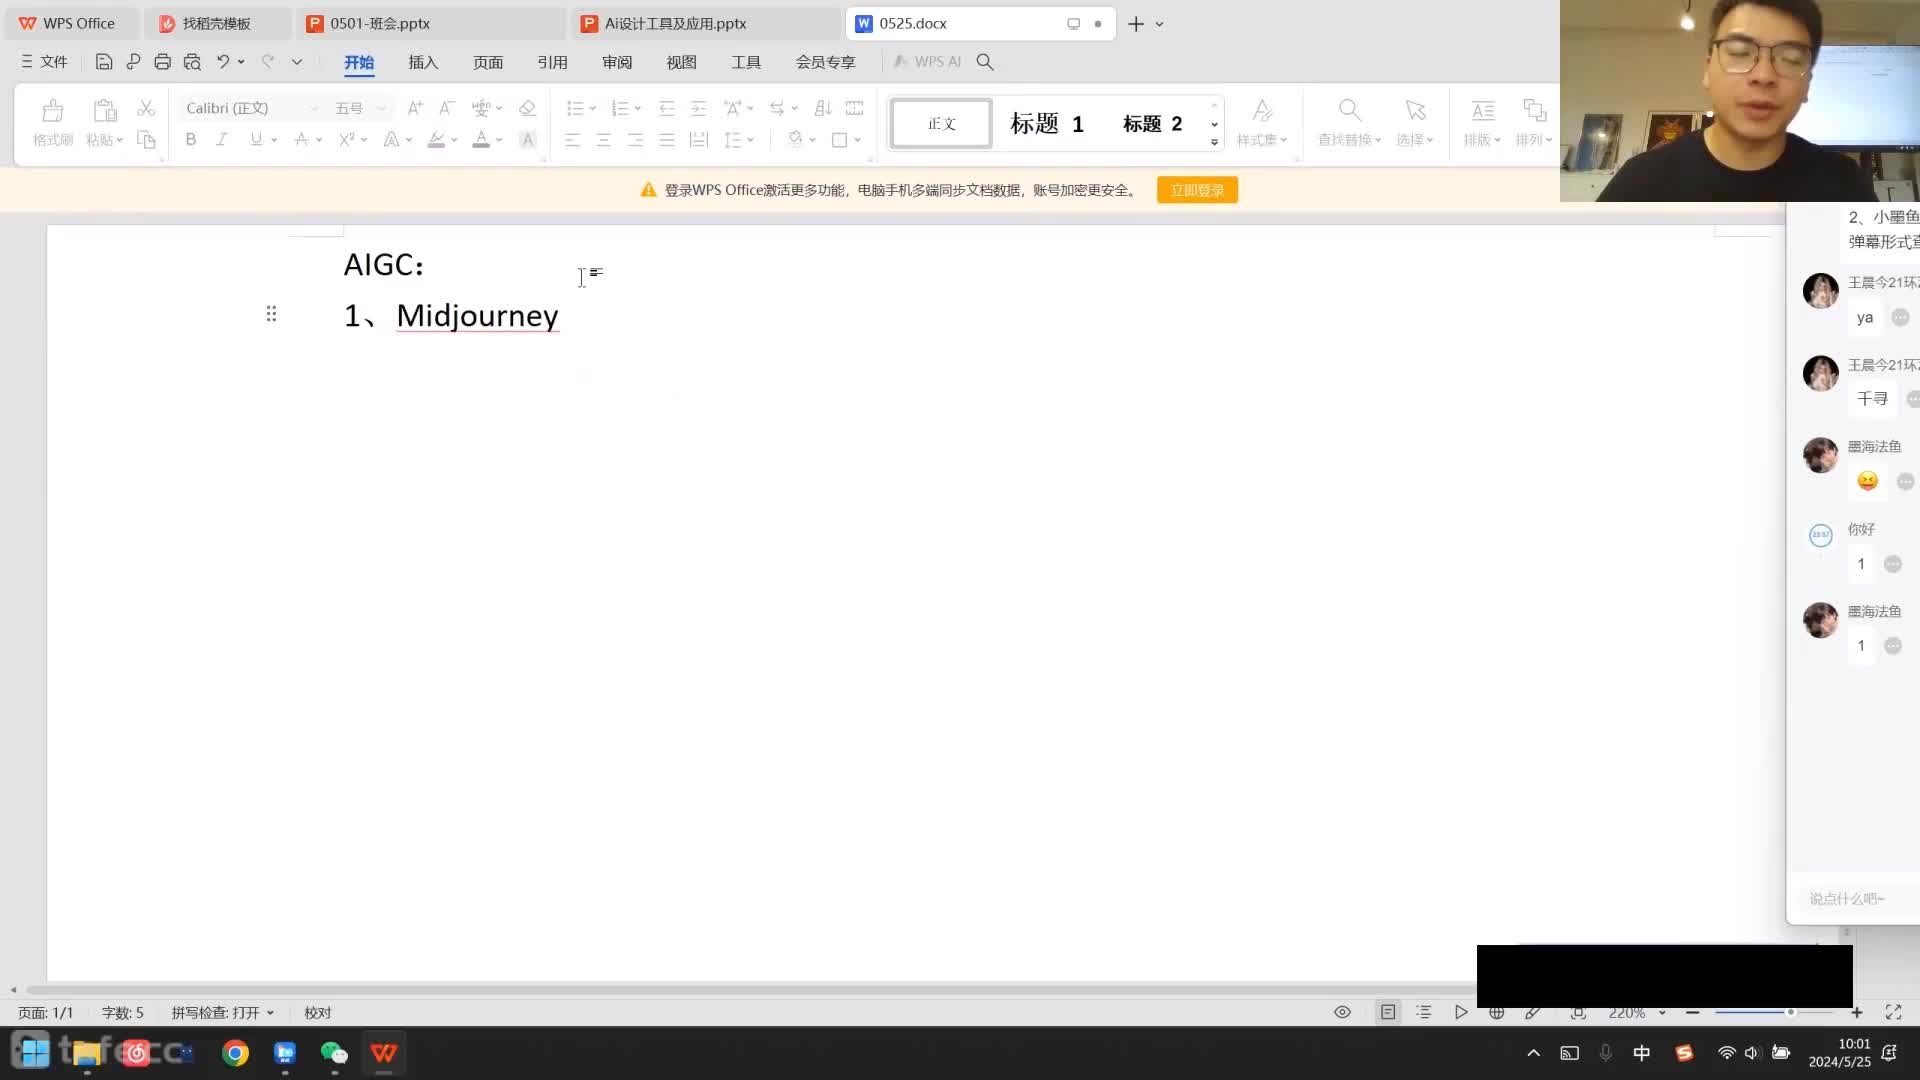Toggle eye protection mode icon in status bar
This screenshot has height=1080, width=1920.
click(1342, 1012)
